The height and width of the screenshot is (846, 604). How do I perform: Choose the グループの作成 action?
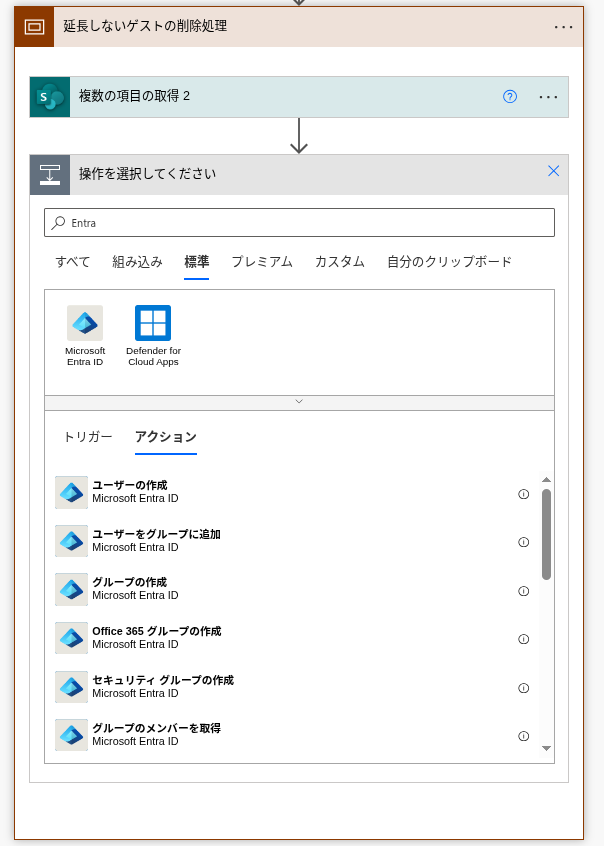291,589
